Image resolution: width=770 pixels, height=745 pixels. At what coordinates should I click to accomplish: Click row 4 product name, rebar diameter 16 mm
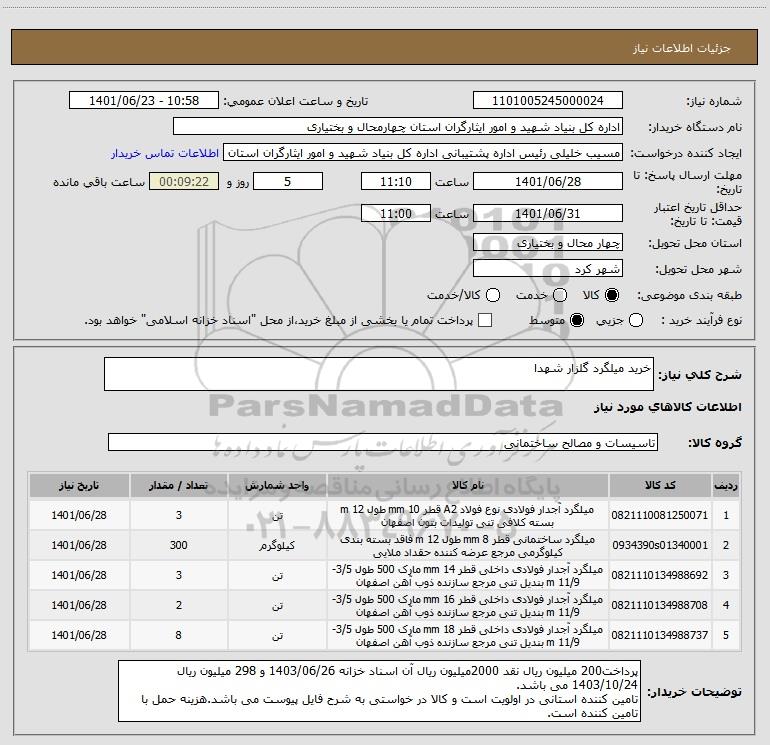[468, 606]
